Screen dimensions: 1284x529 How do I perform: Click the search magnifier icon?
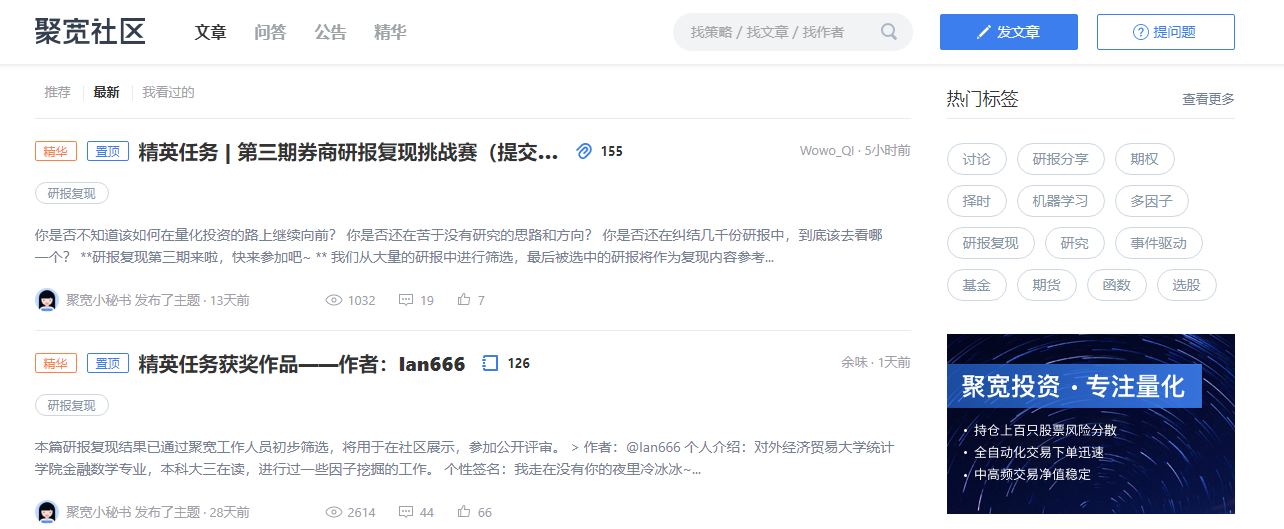tap(889, 32)
